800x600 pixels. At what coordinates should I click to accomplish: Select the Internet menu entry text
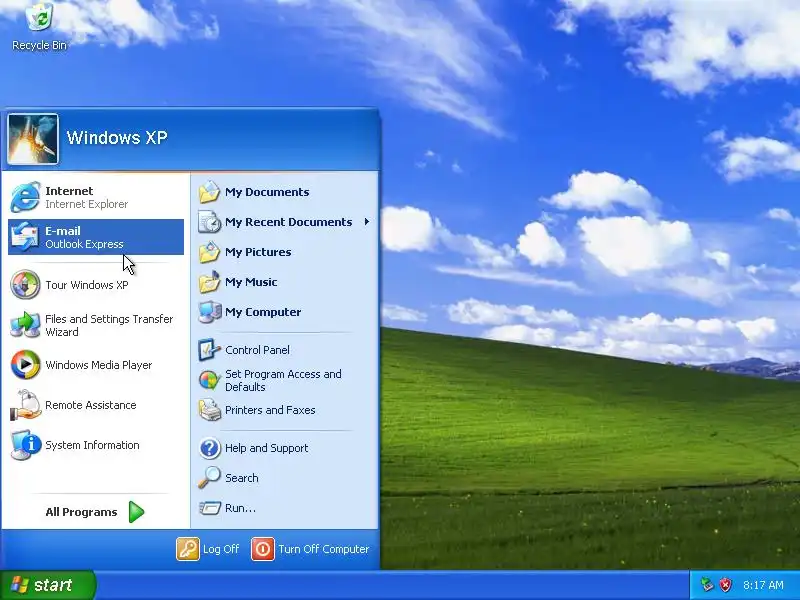pyautogui.click(x=69, y=191)
